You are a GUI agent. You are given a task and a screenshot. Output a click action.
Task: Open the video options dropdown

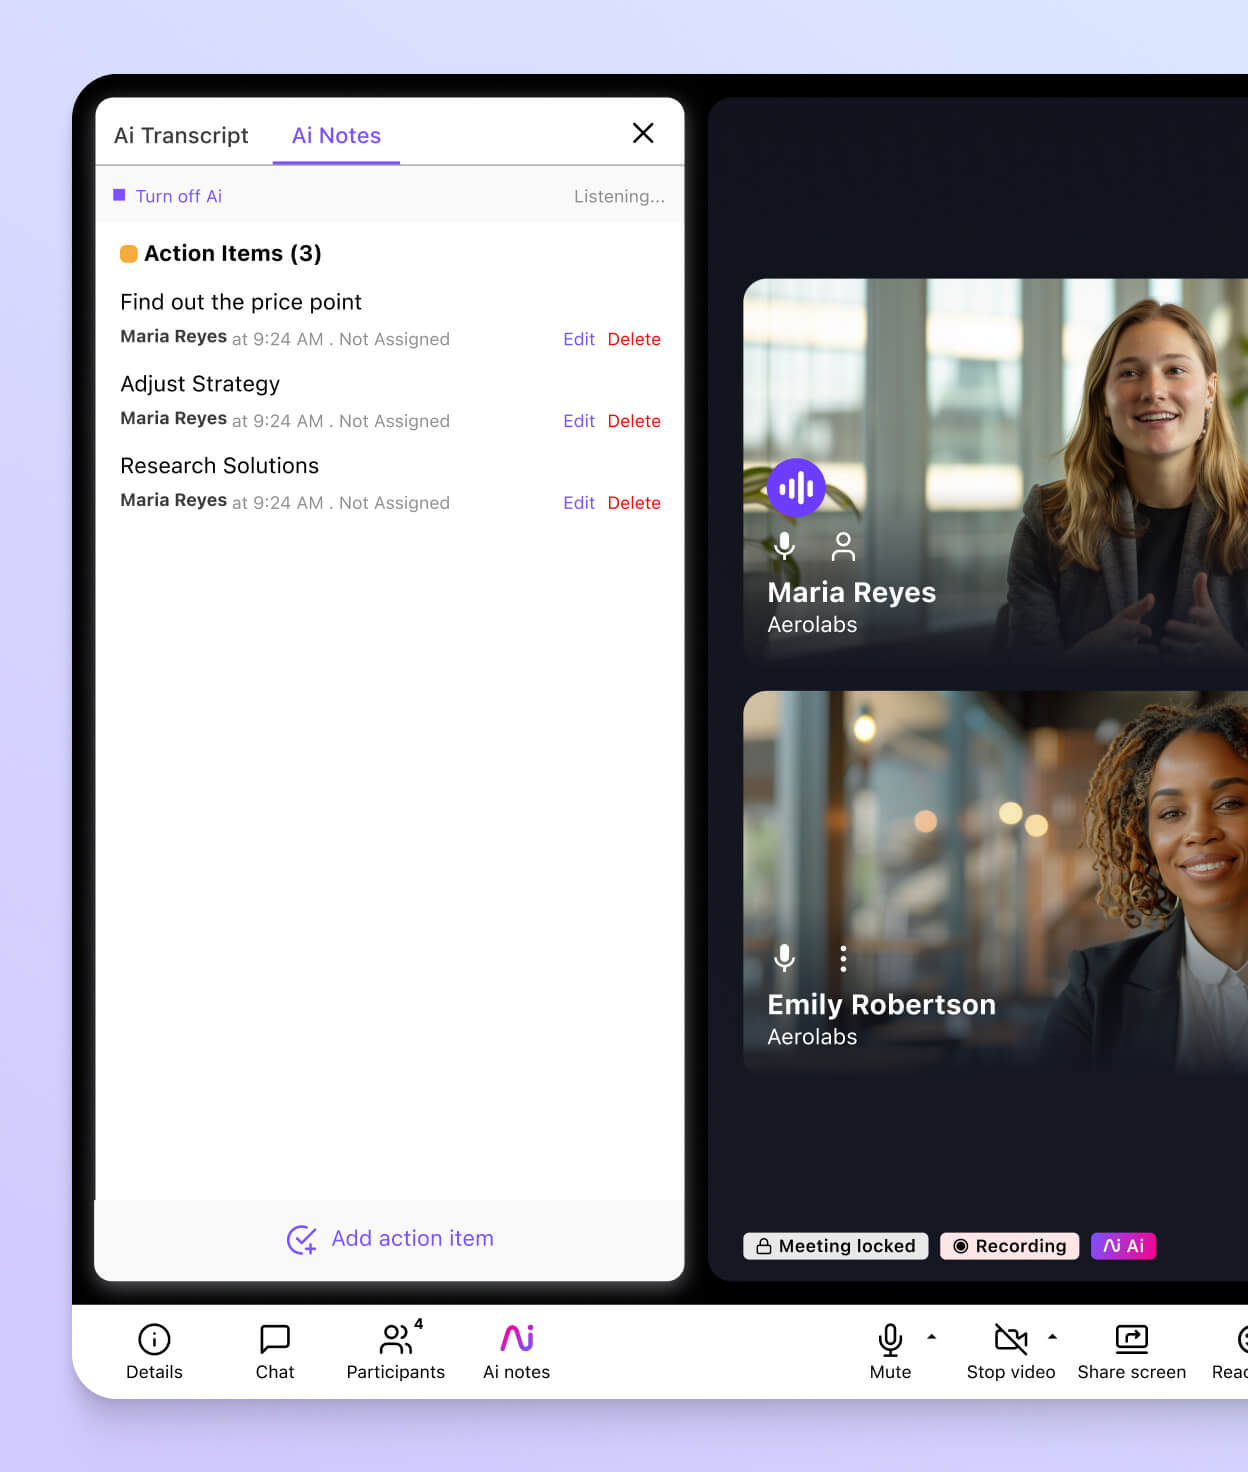tap(1052, 1336)
